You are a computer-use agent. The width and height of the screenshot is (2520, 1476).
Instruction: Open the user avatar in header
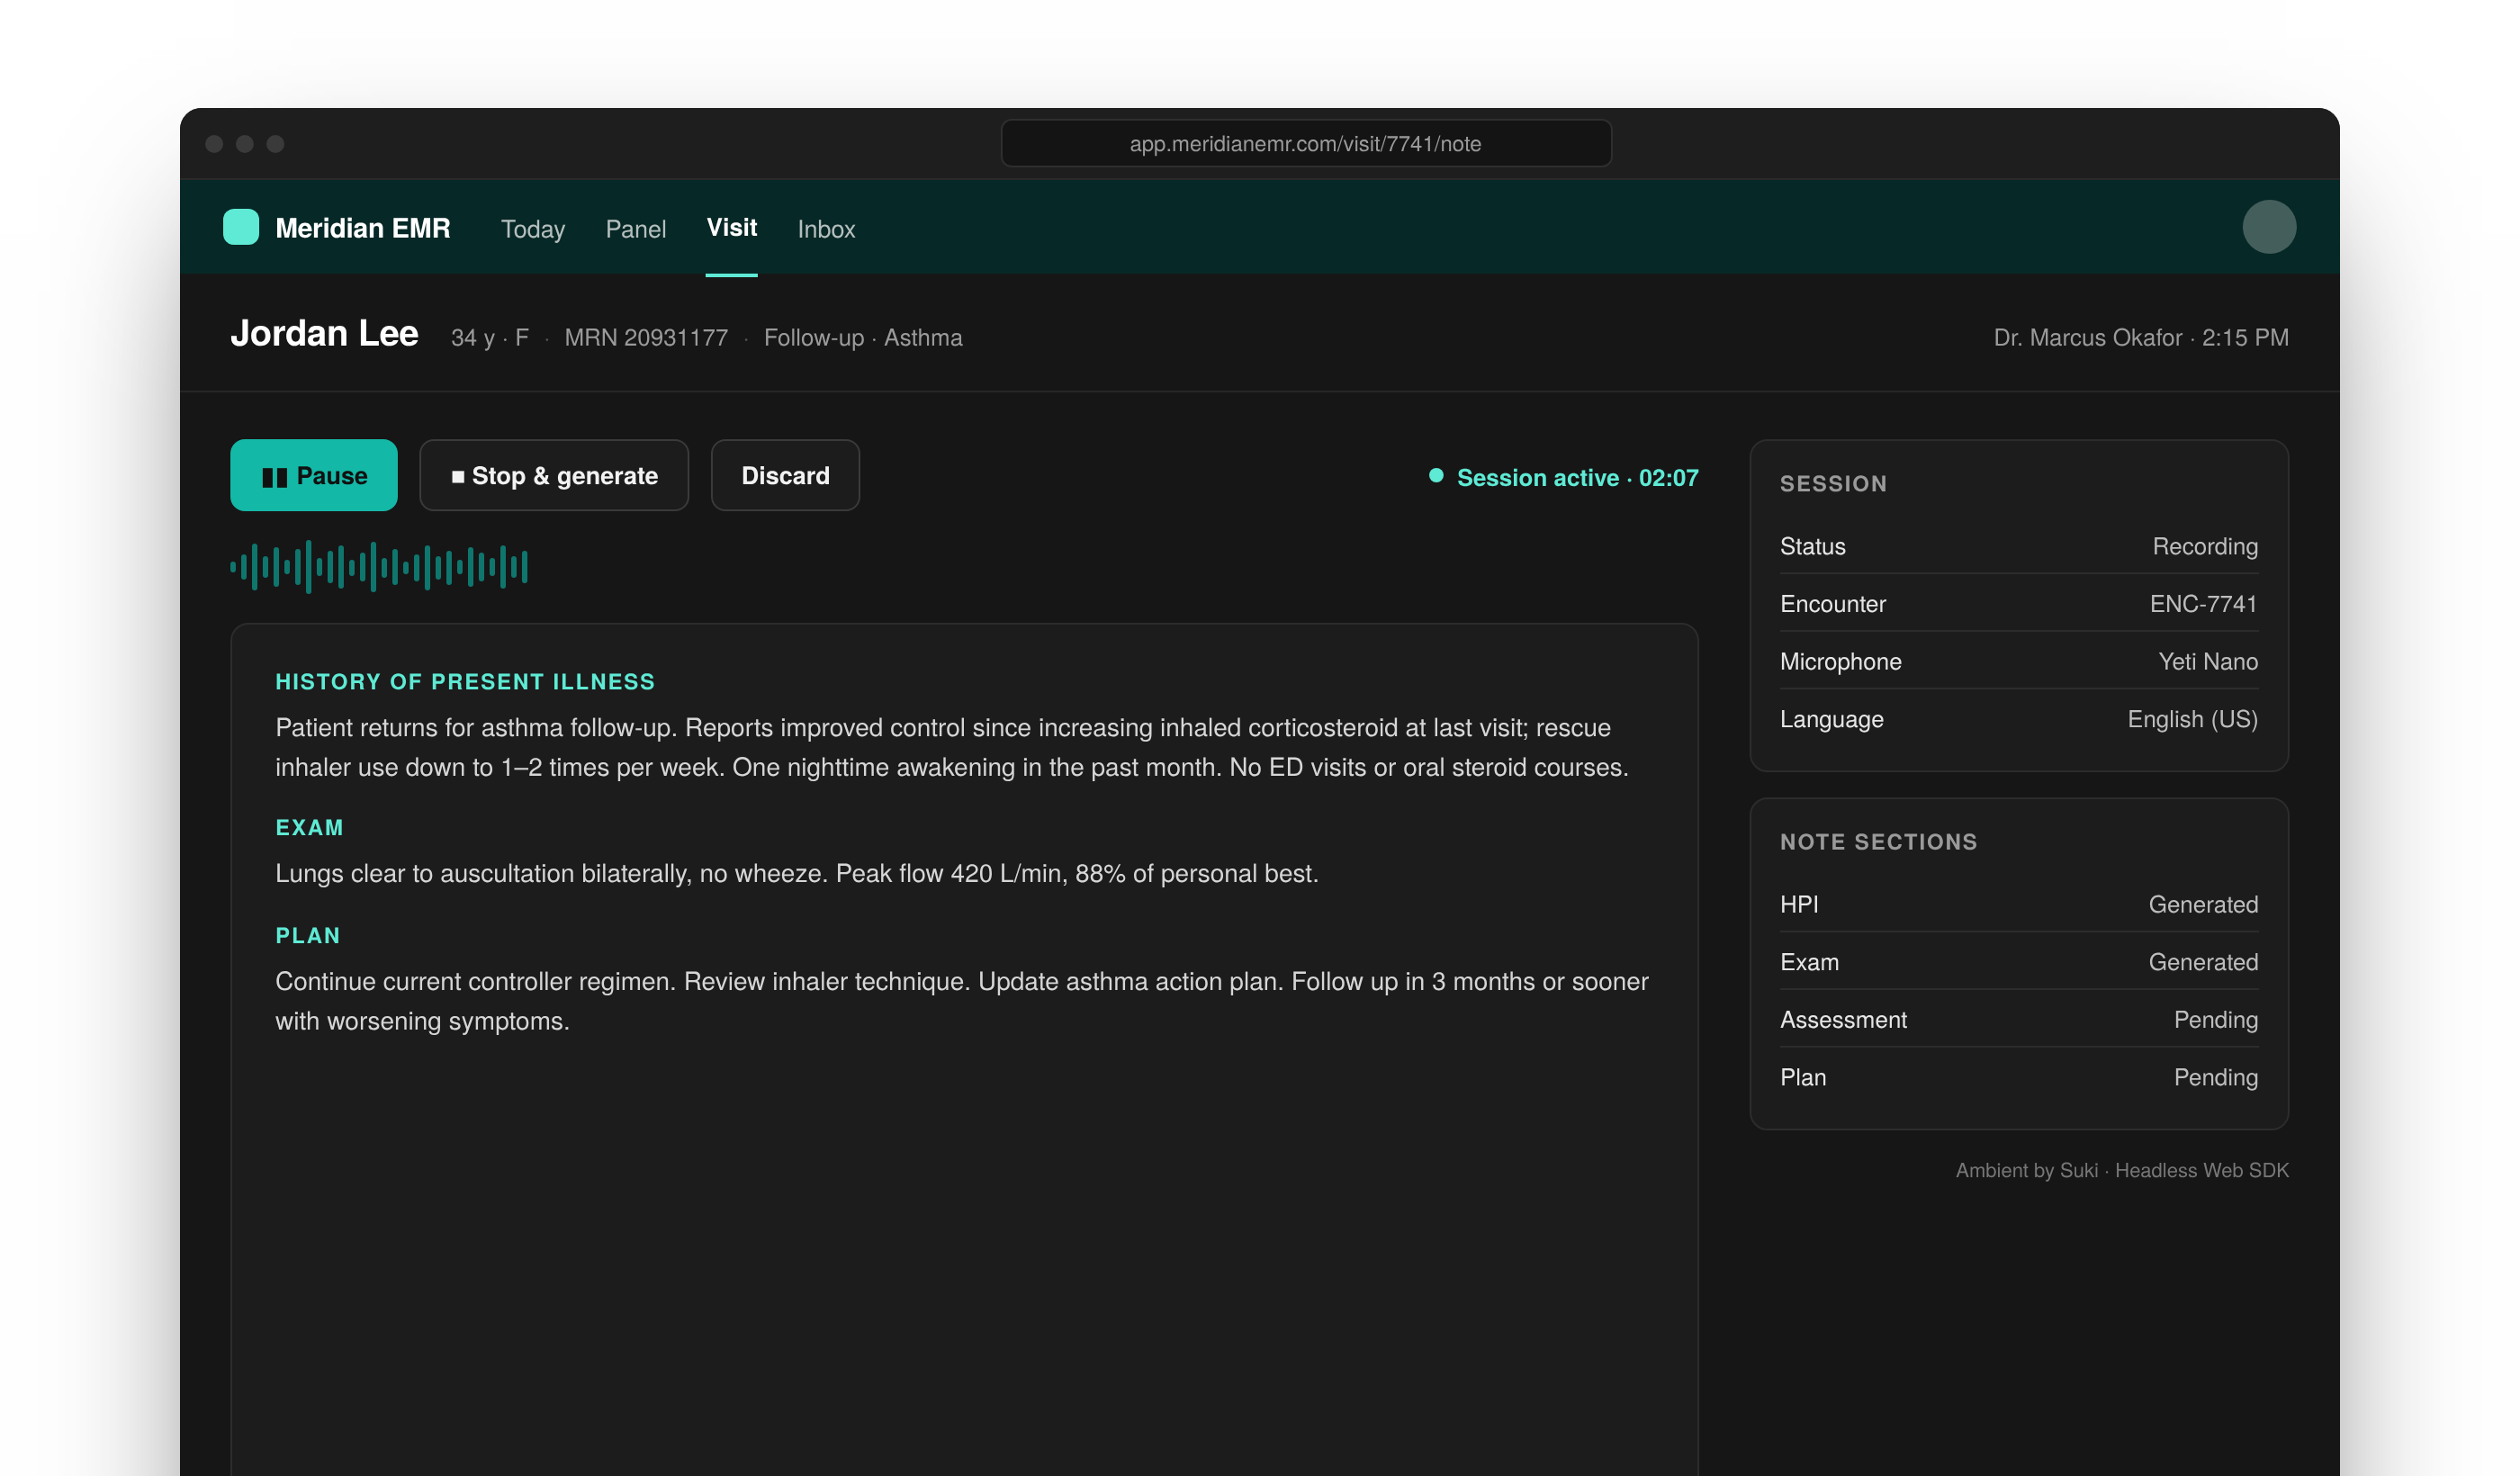point(2268,227)
